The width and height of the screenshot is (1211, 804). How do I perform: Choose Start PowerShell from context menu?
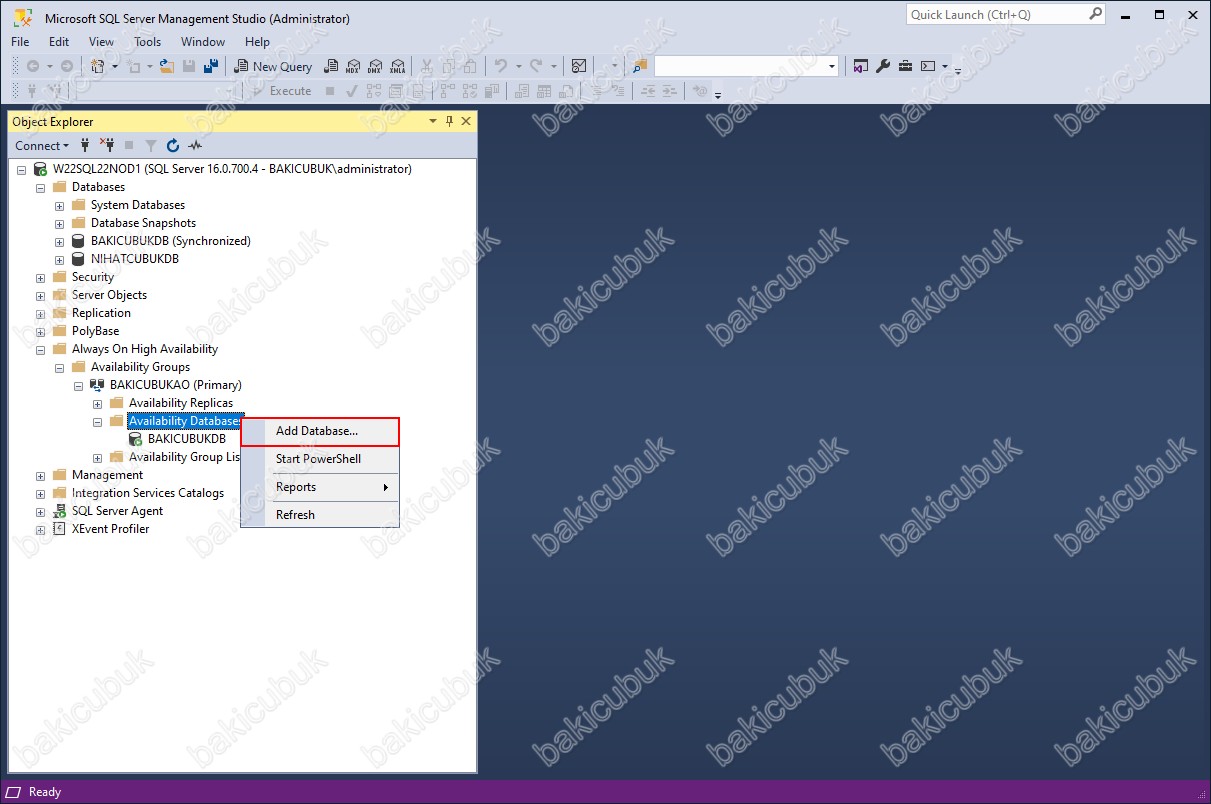[x=320, y=459]
